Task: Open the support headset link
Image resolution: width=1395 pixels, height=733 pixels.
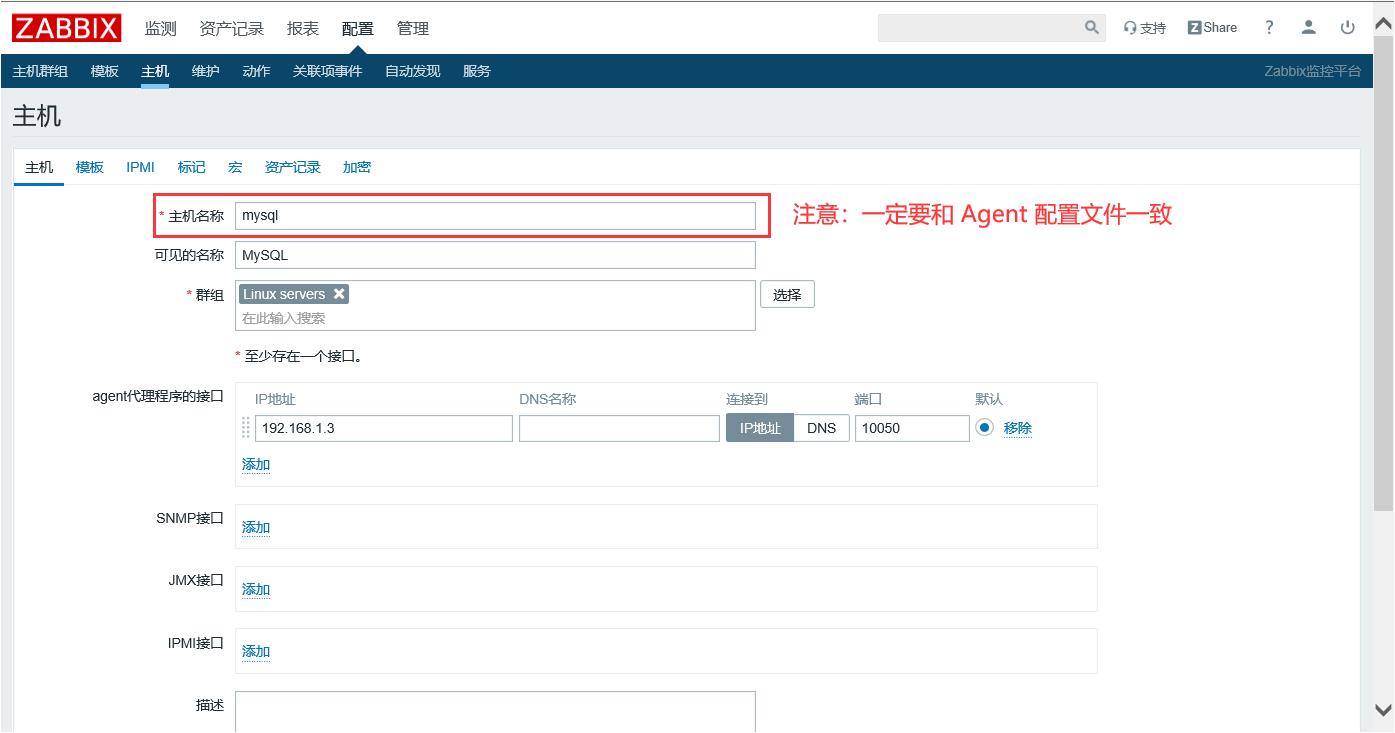Action: (1145, 28)
